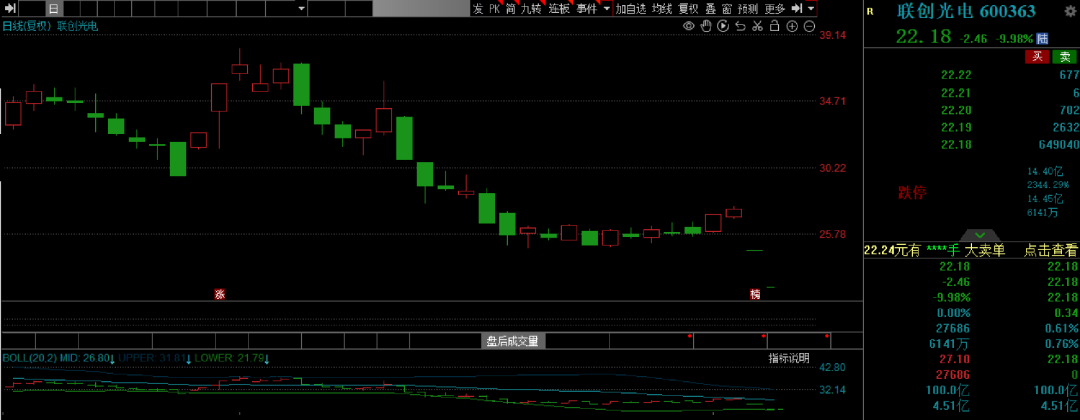This screenshot has width=1080, height=420.
Task: Click the 649040 volume value
Action: tap(1057, 145)
